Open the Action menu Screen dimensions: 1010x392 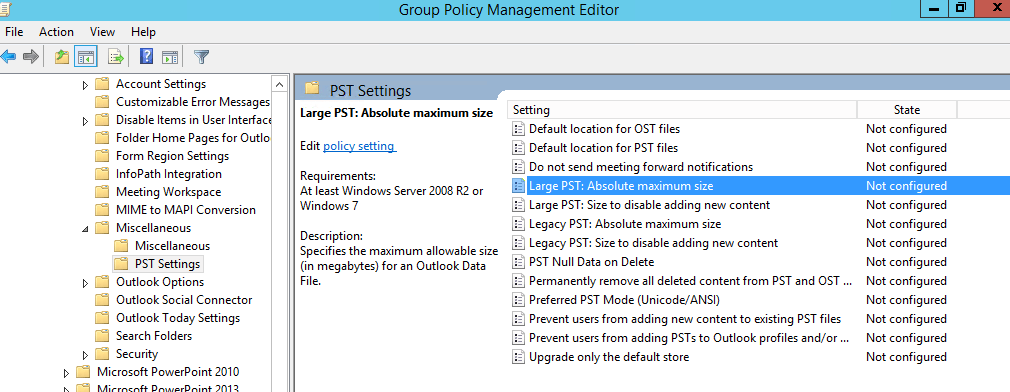point(56,32)
